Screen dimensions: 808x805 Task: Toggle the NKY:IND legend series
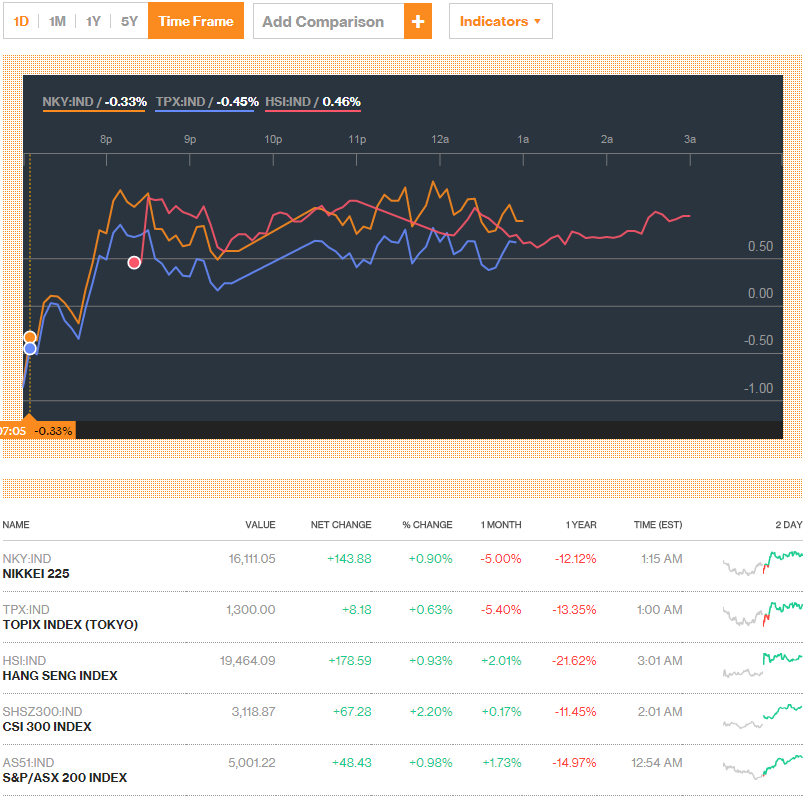click(x=95, y=102)
